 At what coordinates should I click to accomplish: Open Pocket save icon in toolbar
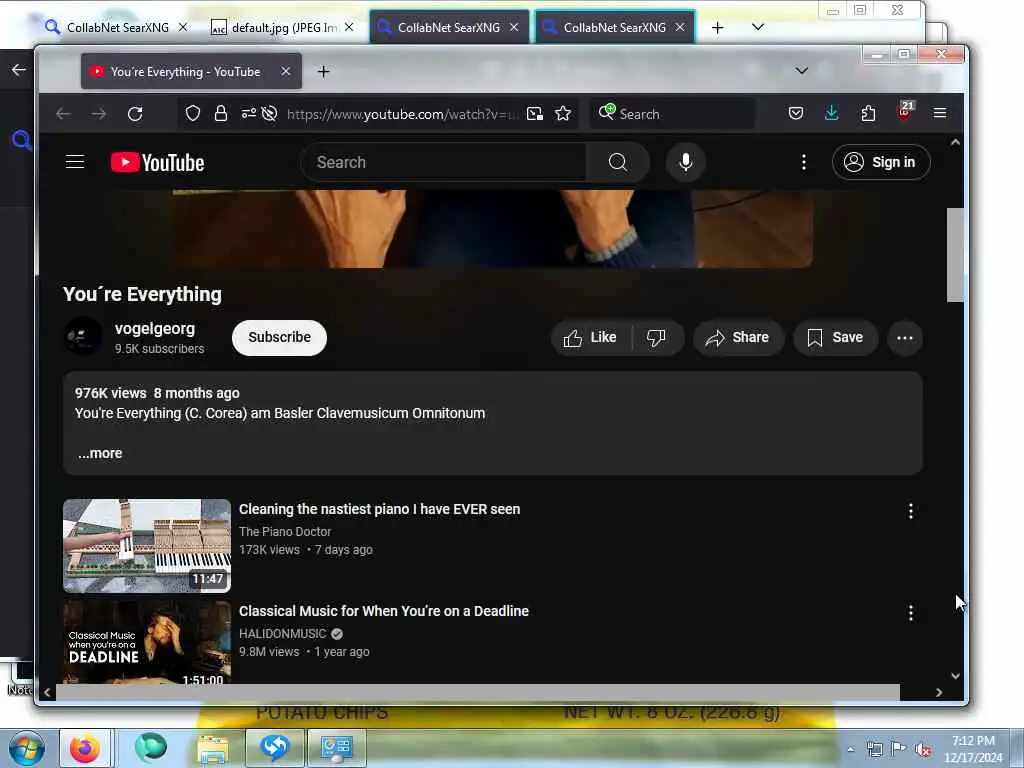pos(795,114)
